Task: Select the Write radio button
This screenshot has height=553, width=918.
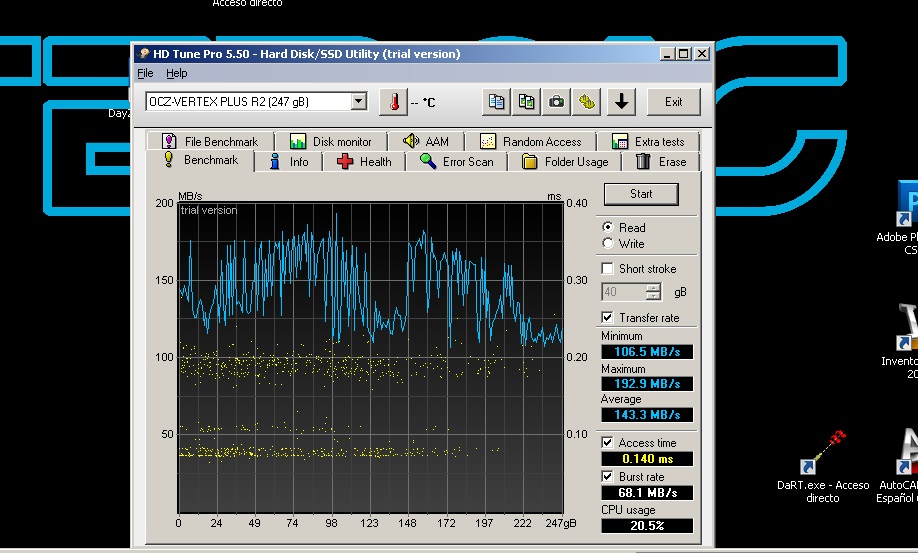Action: [608, 244]
